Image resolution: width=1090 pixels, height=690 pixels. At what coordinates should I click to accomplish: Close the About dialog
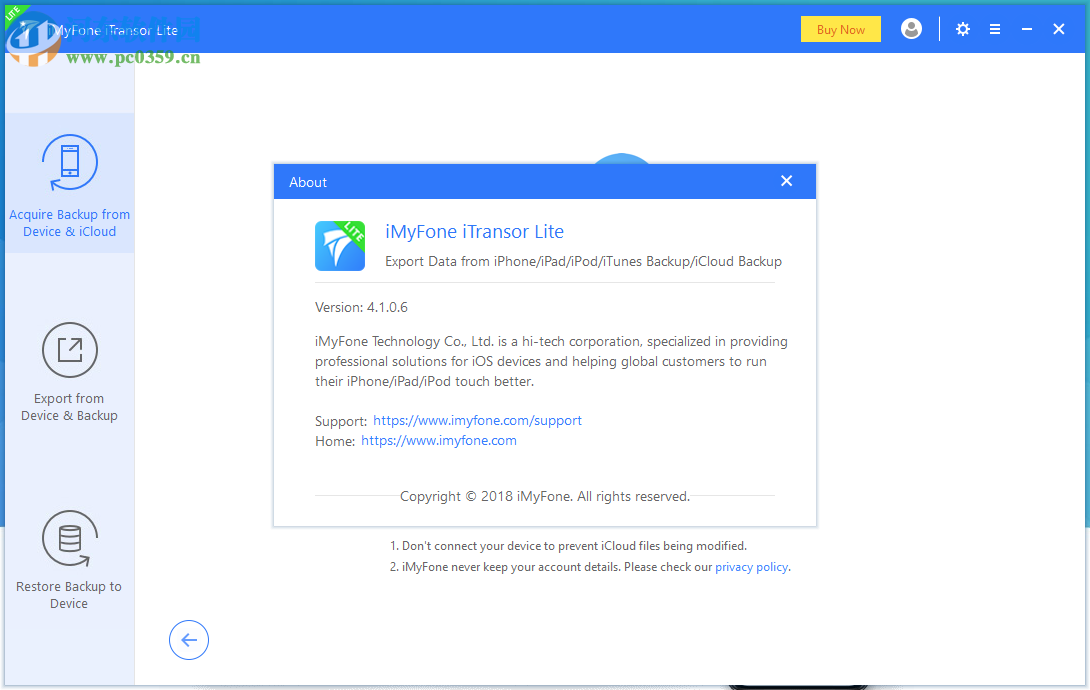(787, 181)
